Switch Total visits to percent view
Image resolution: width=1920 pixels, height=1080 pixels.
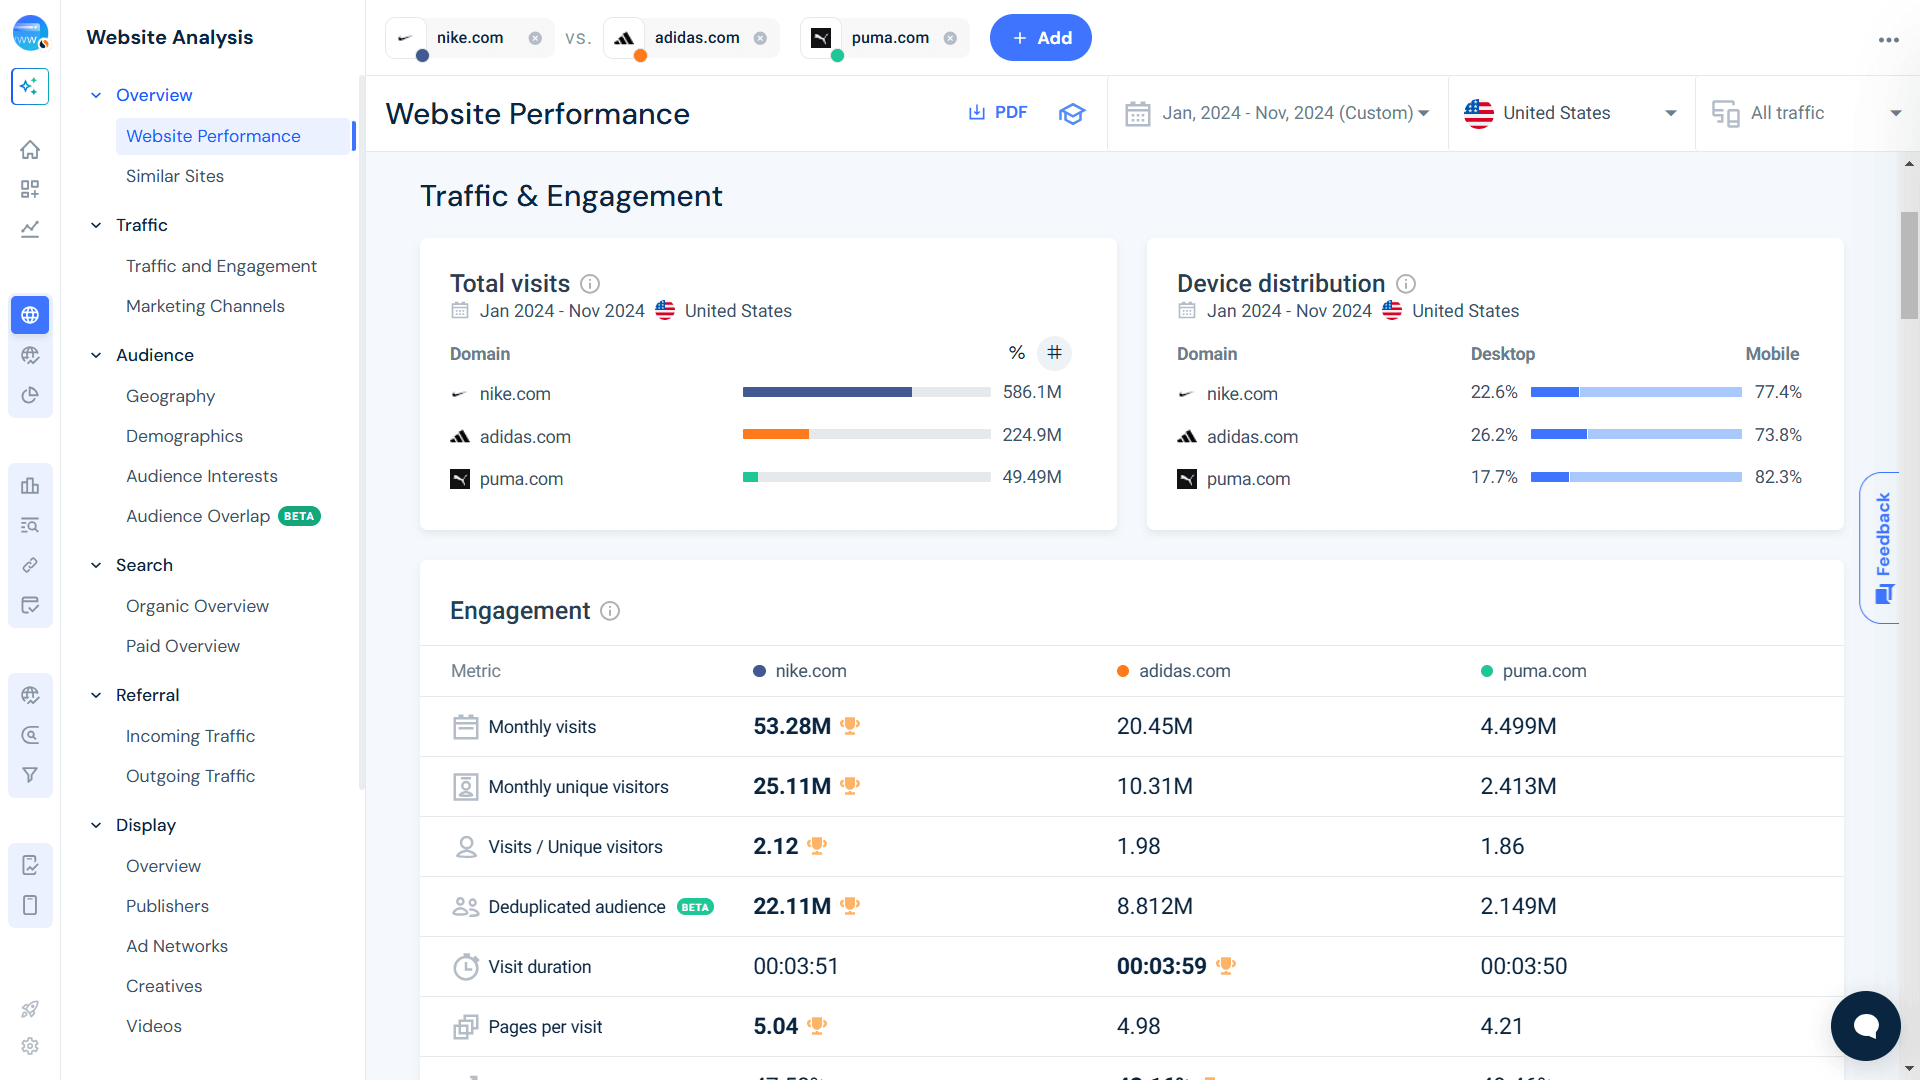point(1016,353)
